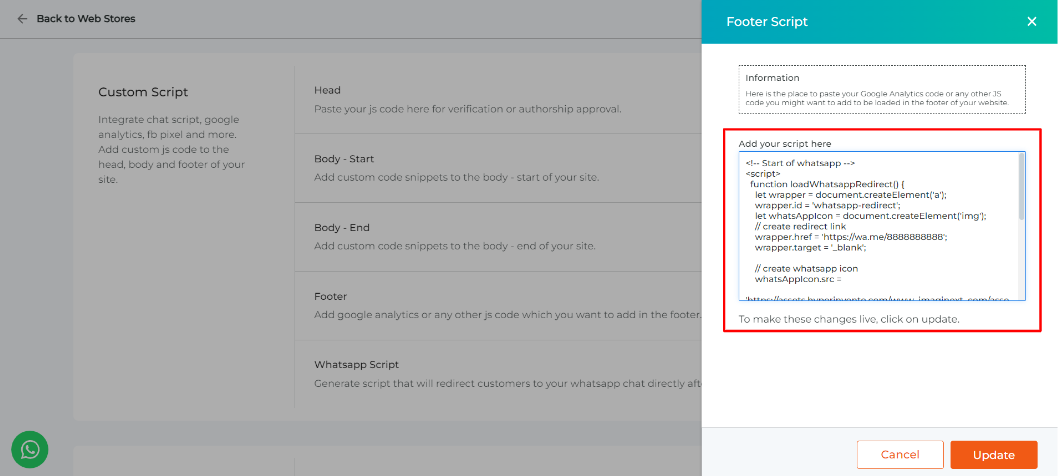The image size is (1058, 476).
Task: Click the Cancel button
Action: (900, 454)
